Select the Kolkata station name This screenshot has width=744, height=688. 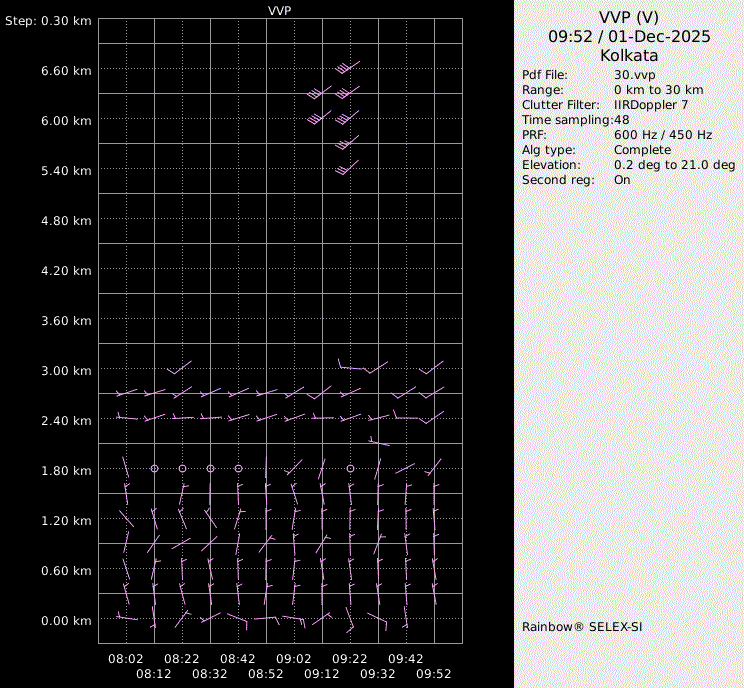tap(628, 55)
